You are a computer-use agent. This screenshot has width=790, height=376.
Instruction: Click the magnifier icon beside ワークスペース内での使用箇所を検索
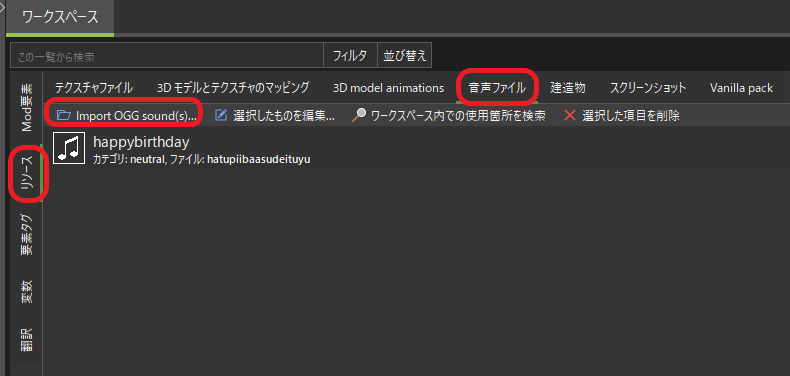pyautogui.click(x=358, y=115)
